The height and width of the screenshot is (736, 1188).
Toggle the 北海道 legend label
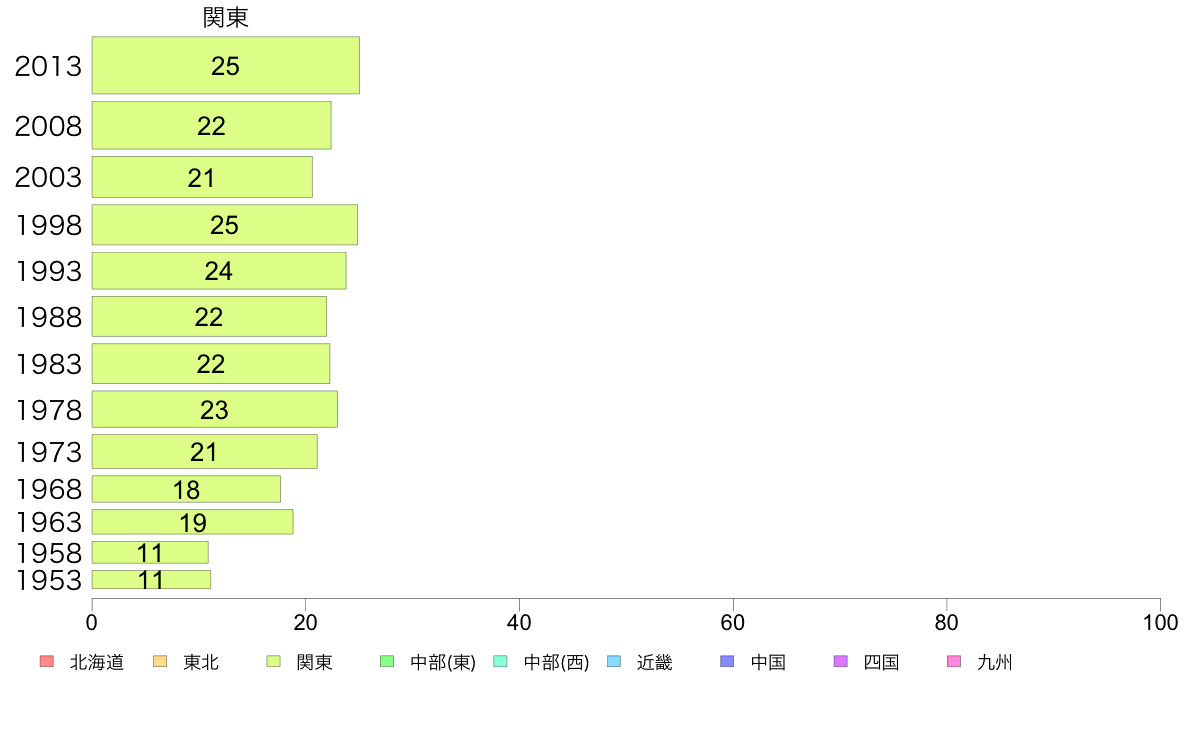point(97,662)
